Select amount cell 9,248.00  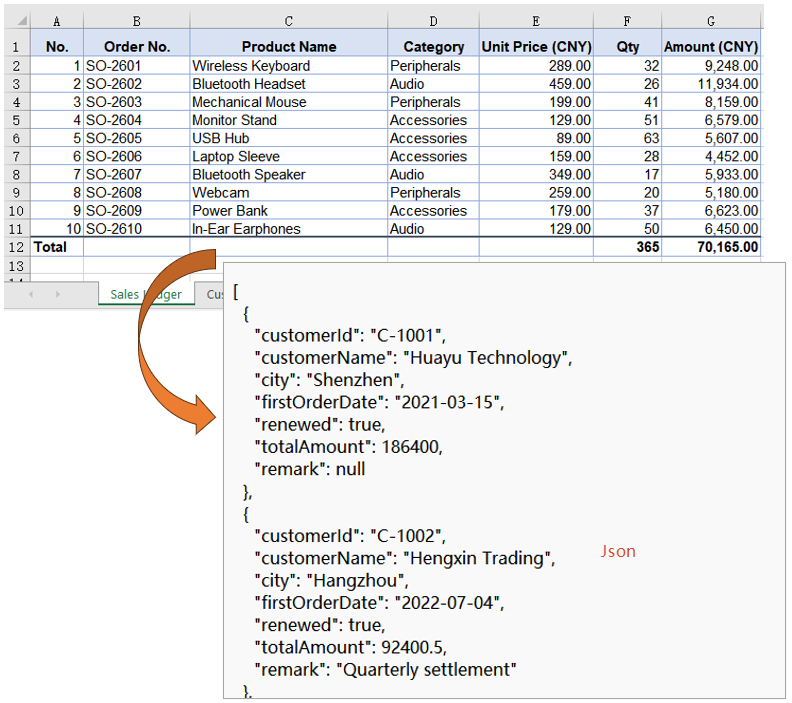pyautogui.click(x=711, y=66)
